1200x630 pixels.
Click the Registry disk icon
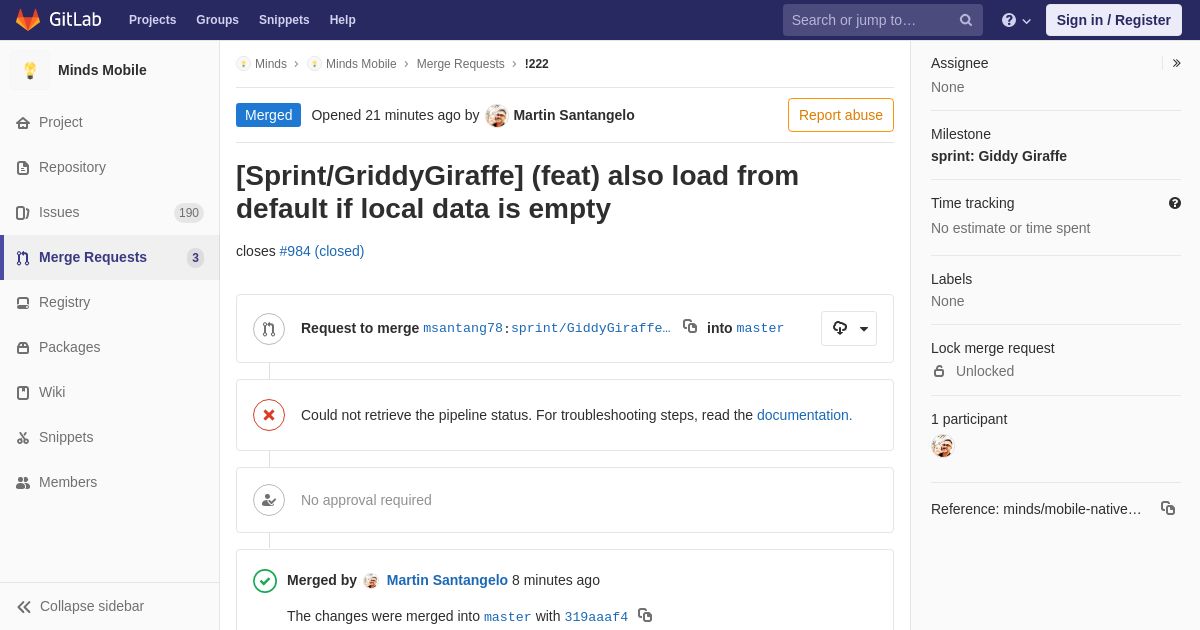pos(23,303)
